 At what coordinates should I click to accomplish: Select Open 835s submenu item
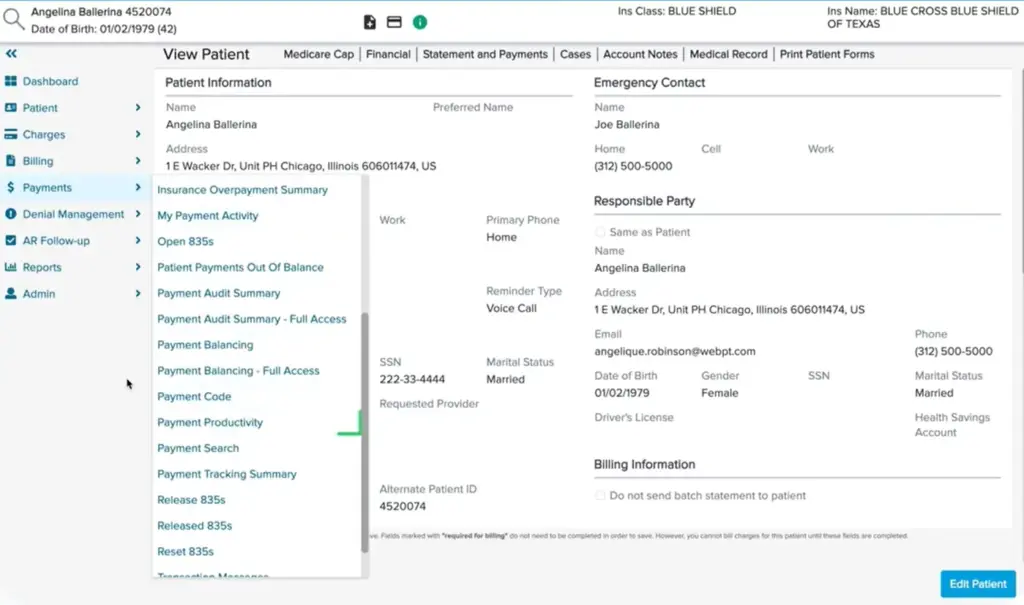185,242
